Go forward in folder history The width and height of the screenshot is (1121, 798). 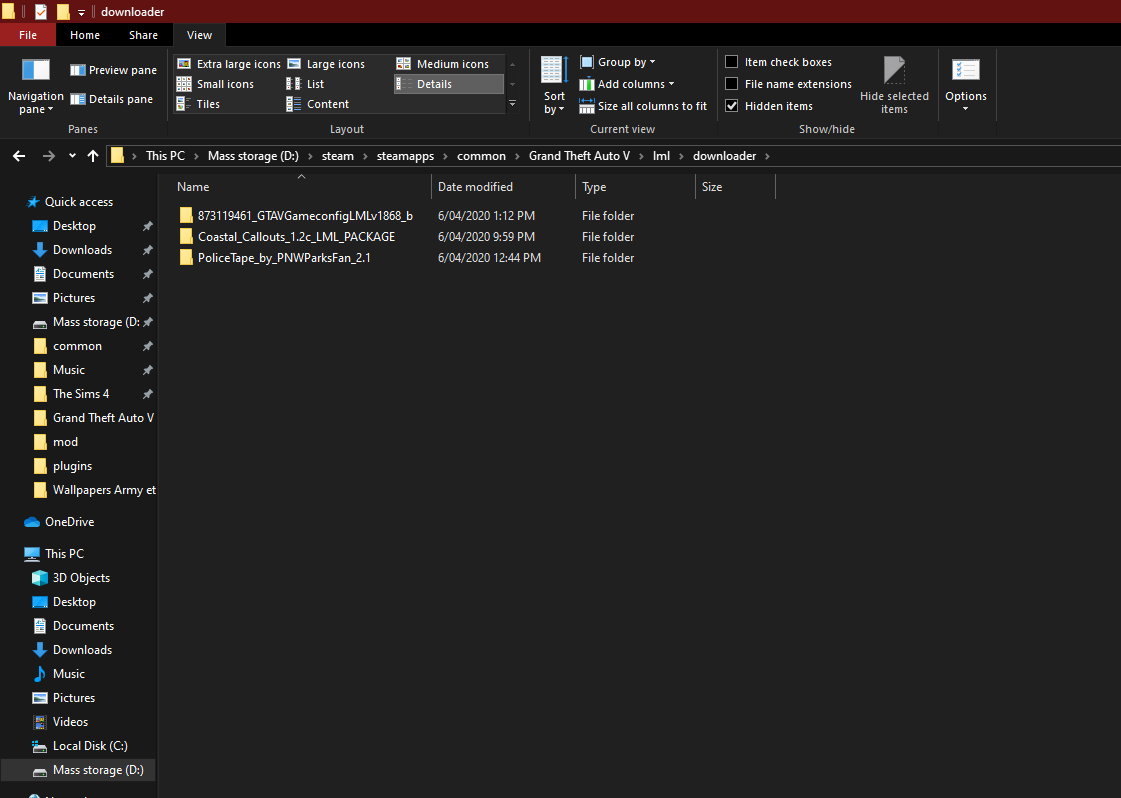pos(49,156)
